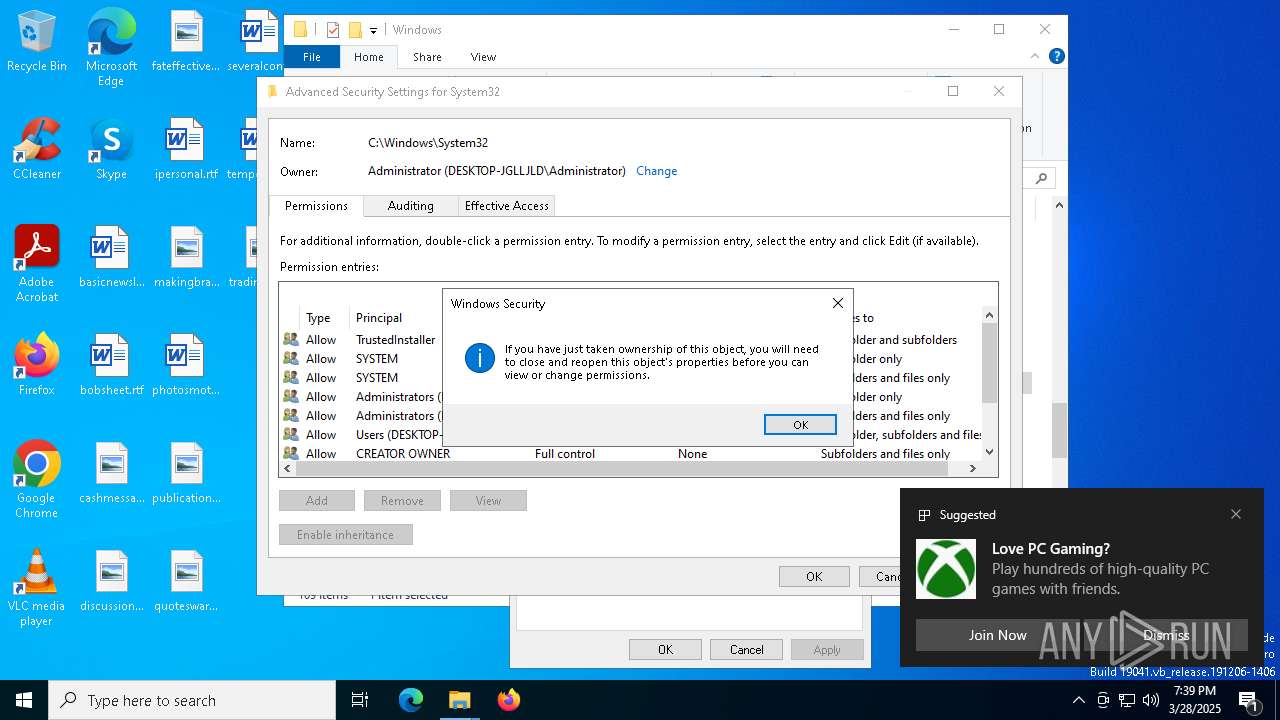Open Recycle Bin desktop icon
The image size is (1280, 720).
pos(37,42)
